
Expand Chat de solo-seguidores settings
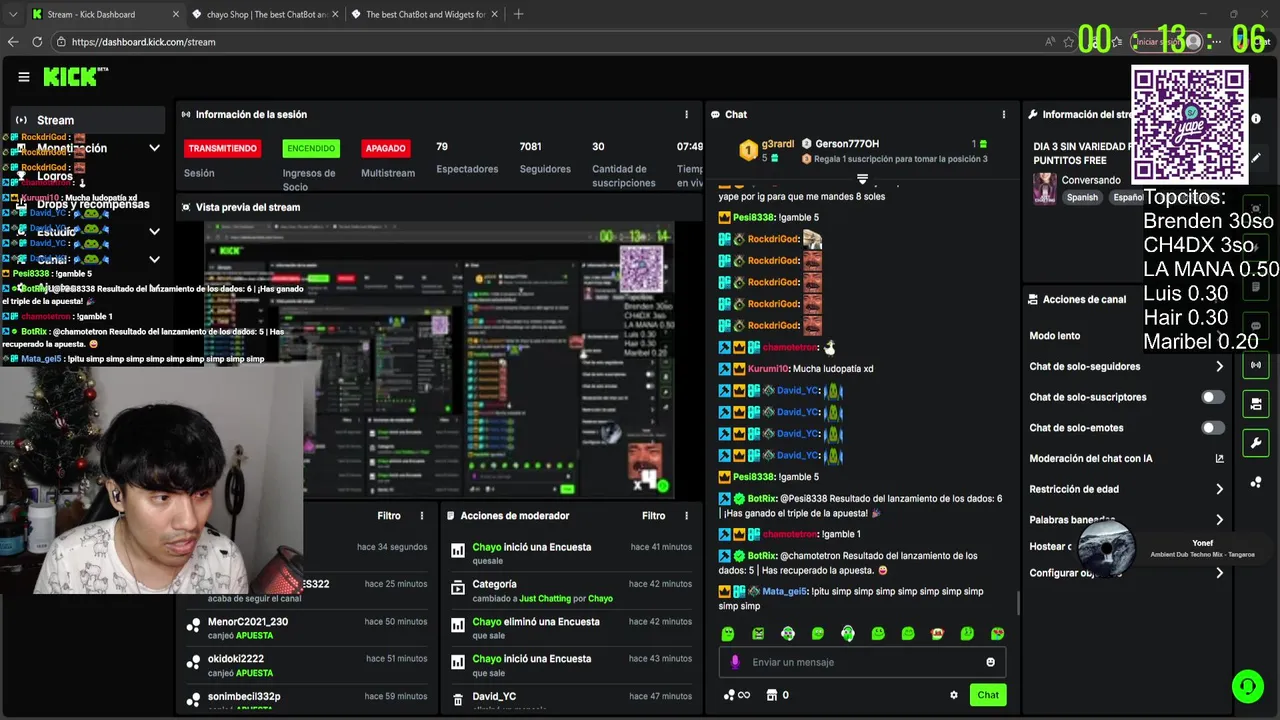pyautogui.click(x=1219, y=367)
